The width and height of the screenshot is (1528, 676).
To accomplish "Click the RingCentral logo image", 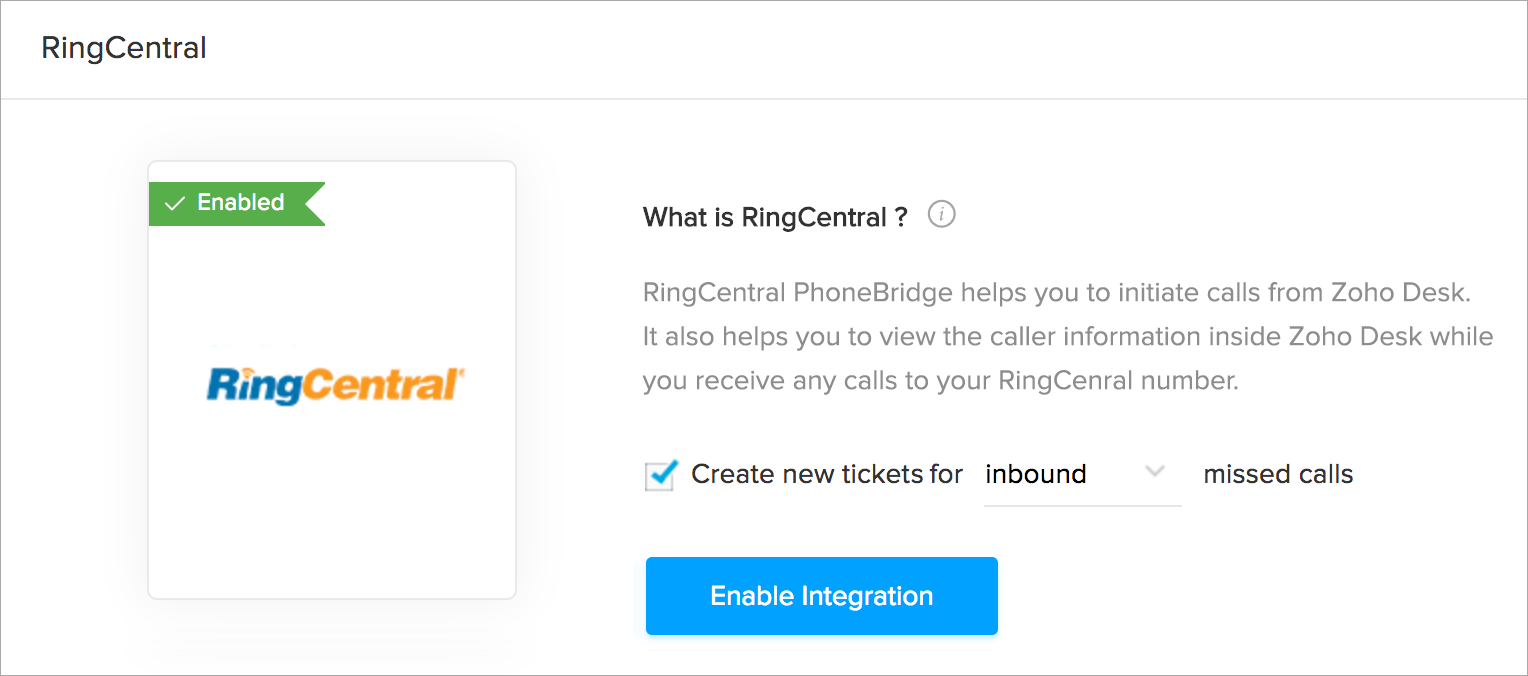I will pos(335,386).
